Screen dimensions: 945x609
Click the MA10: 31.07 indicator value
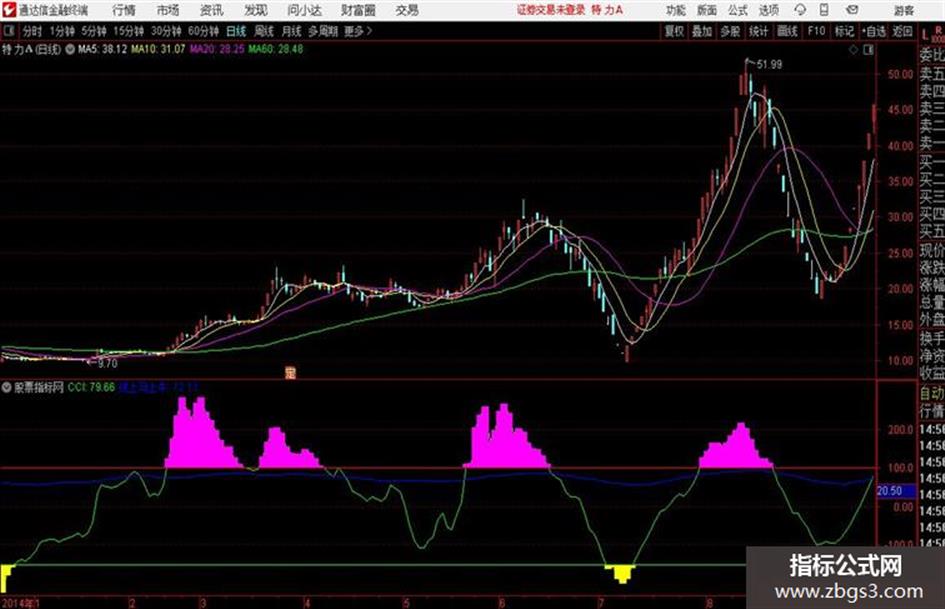159,49
